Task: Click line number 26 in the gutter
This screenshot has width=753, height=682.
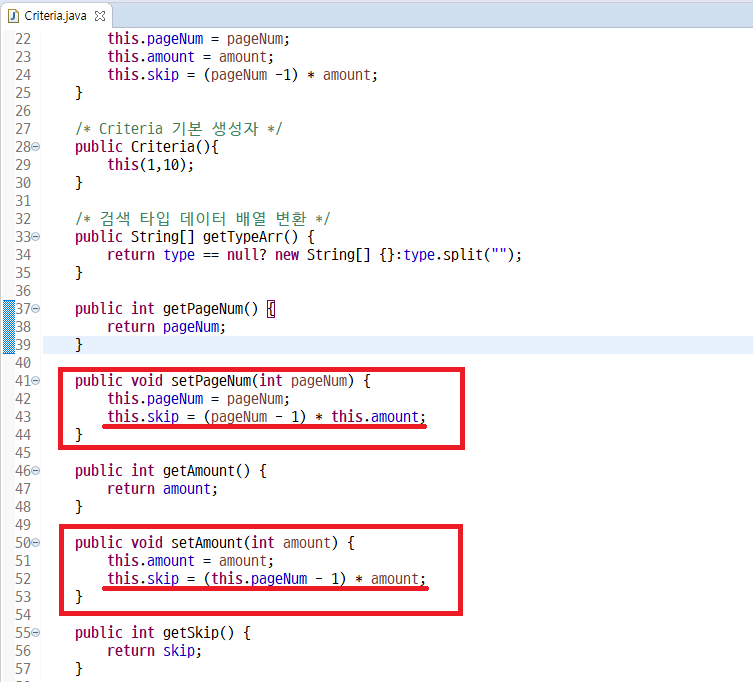Action: 23,111
